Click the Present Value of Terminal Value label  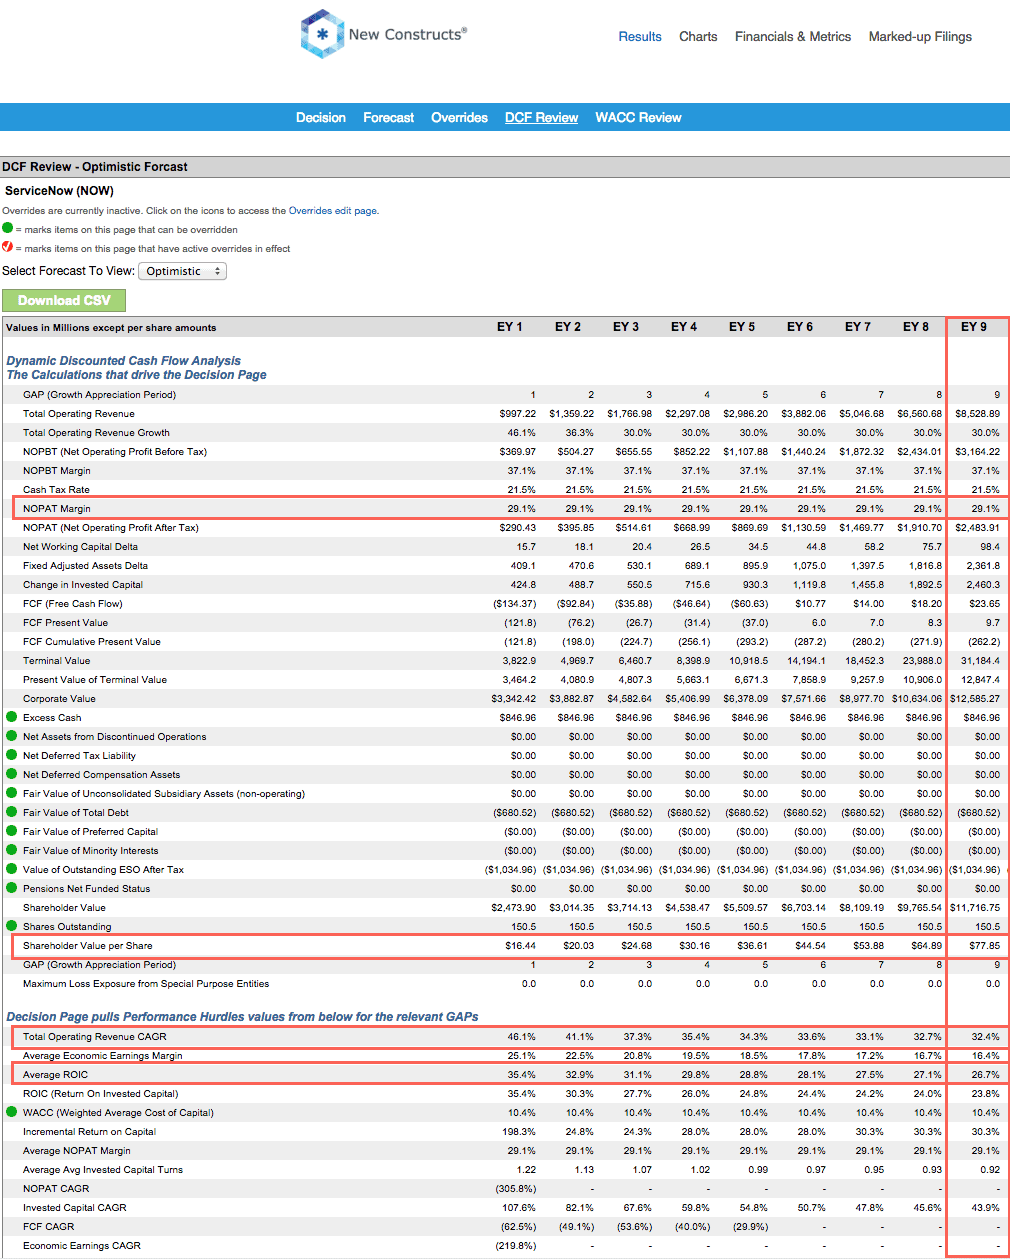pos(95,680)
